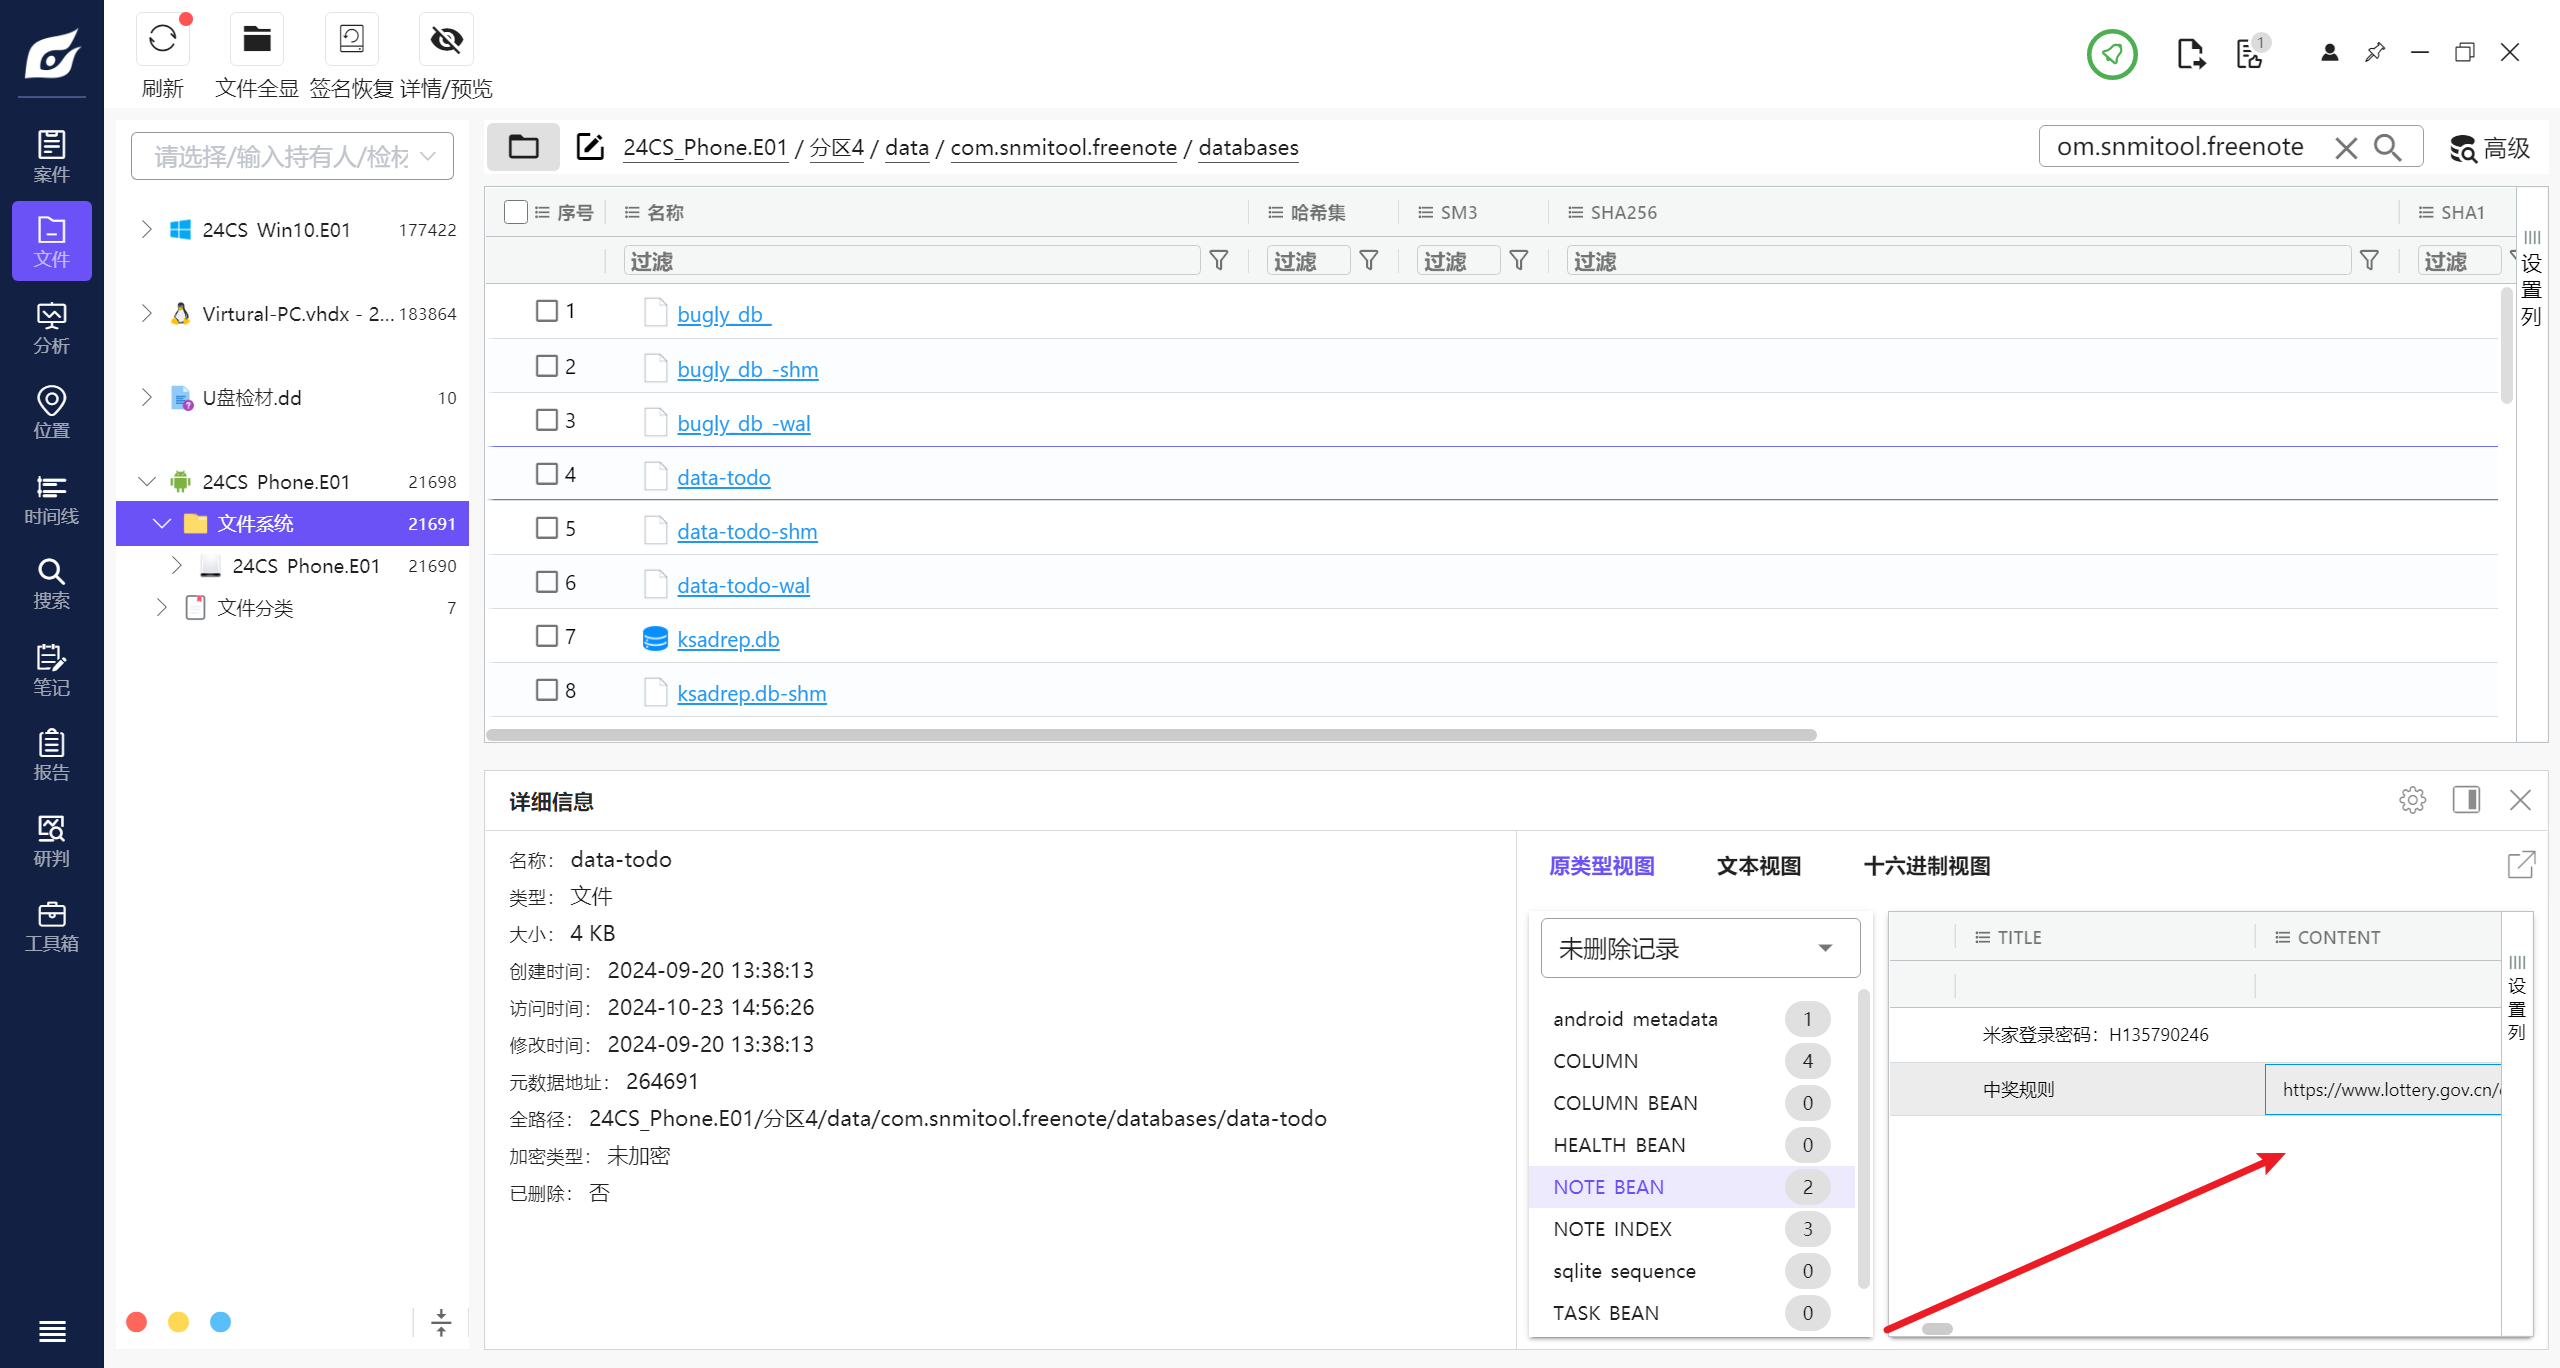Check the box for data-todo row
This screenshot has height=1368, width=2560.
pos(546,474)
